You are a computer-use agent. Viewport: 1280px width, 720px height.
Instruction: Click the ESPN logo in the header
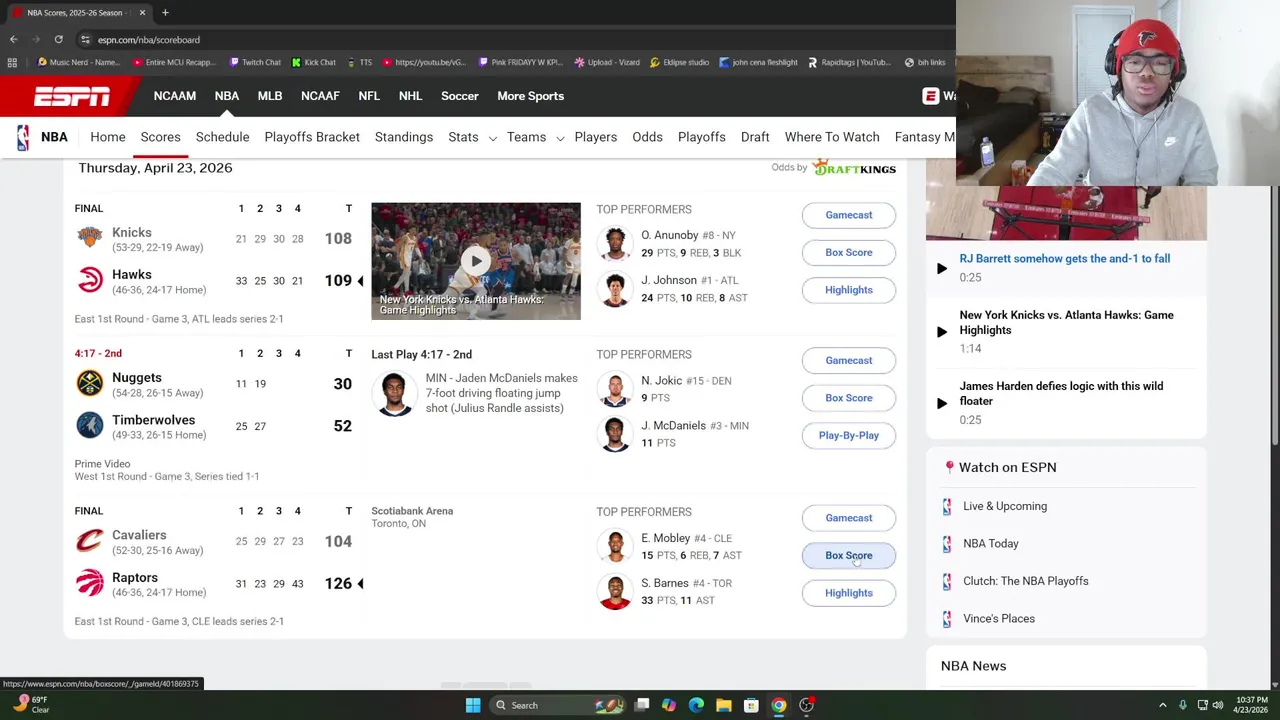[72, 96]
